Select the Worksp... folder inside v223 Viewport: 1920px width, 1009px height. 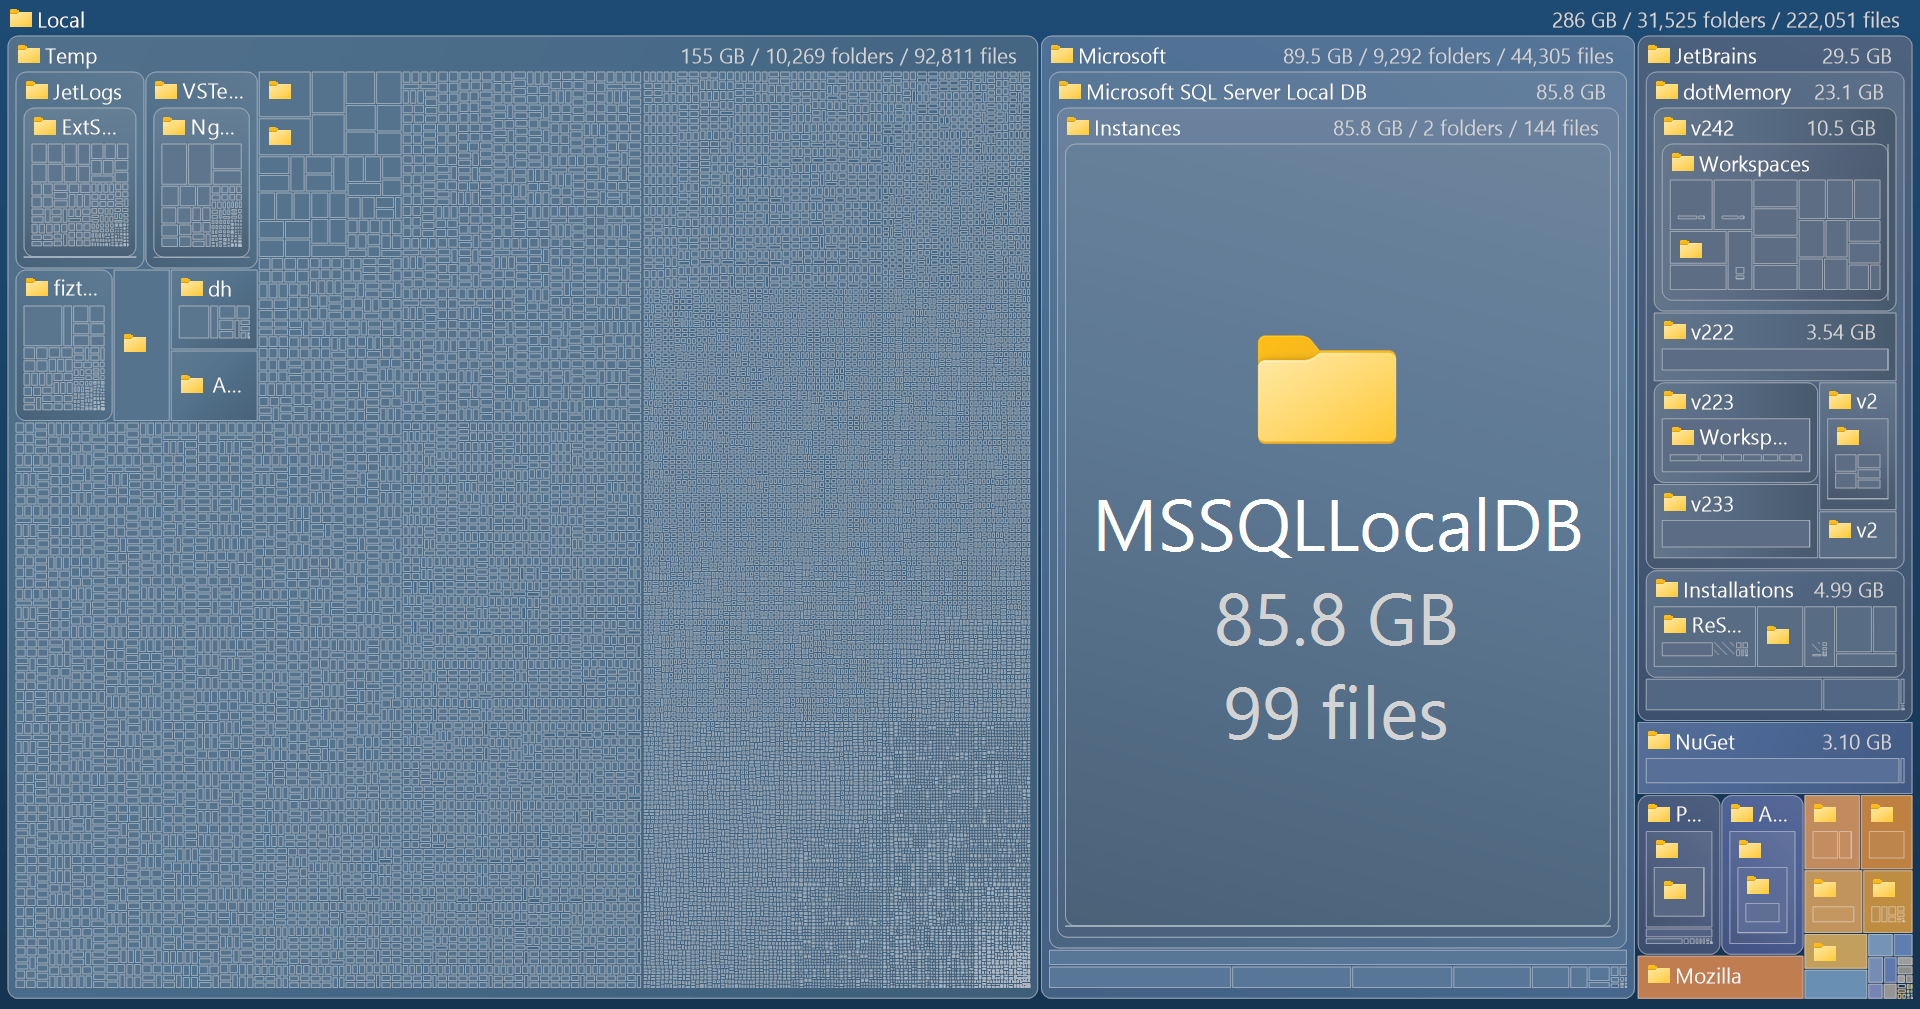[1683, 437]
